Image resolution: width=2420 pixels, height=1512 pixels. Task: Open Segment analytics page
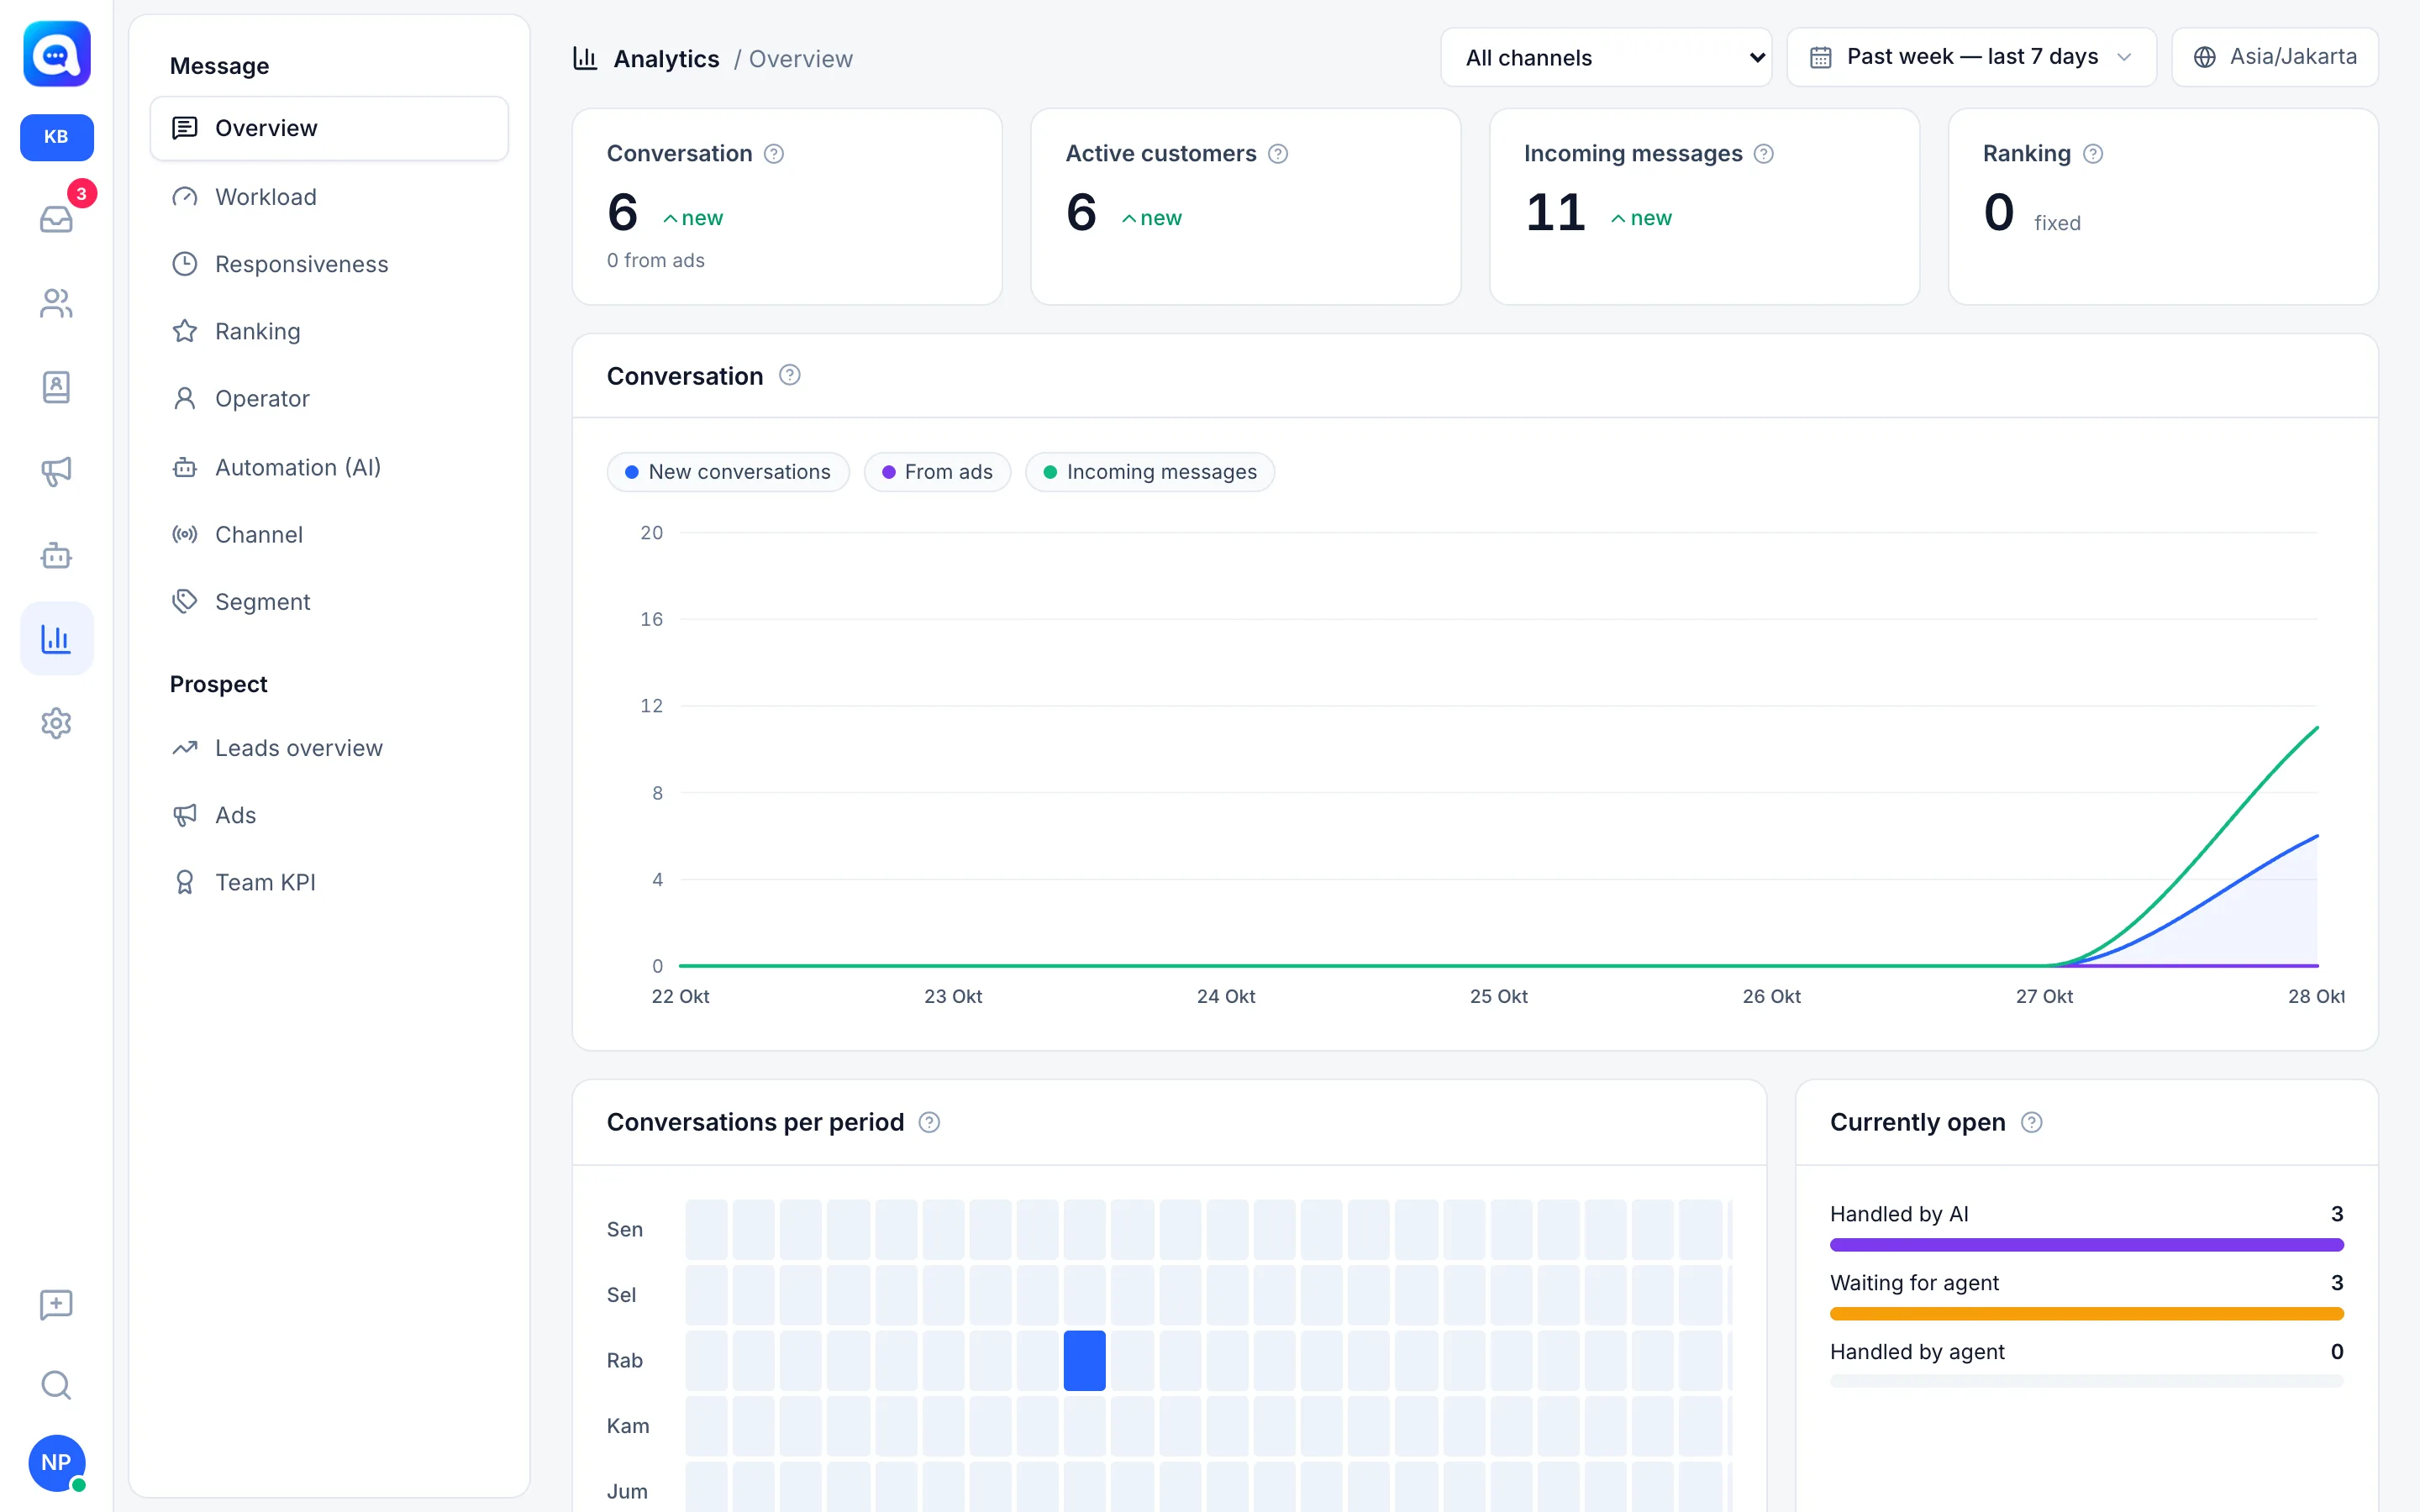(x=329, y=601)
